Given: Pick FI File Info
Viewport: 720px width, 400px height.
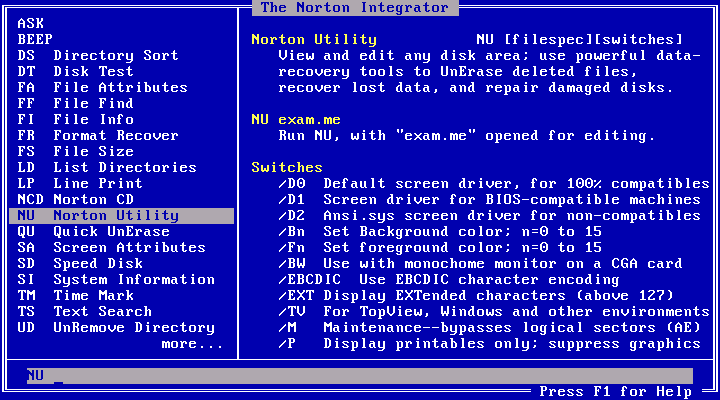Looking at the screenshot, I should point(75,119).
